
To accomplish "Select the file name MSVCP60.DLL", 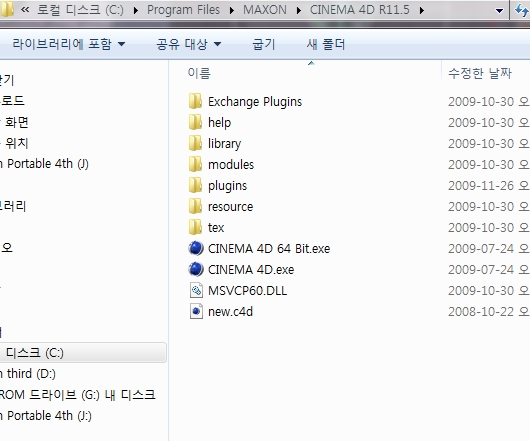I will click(247, 291).
